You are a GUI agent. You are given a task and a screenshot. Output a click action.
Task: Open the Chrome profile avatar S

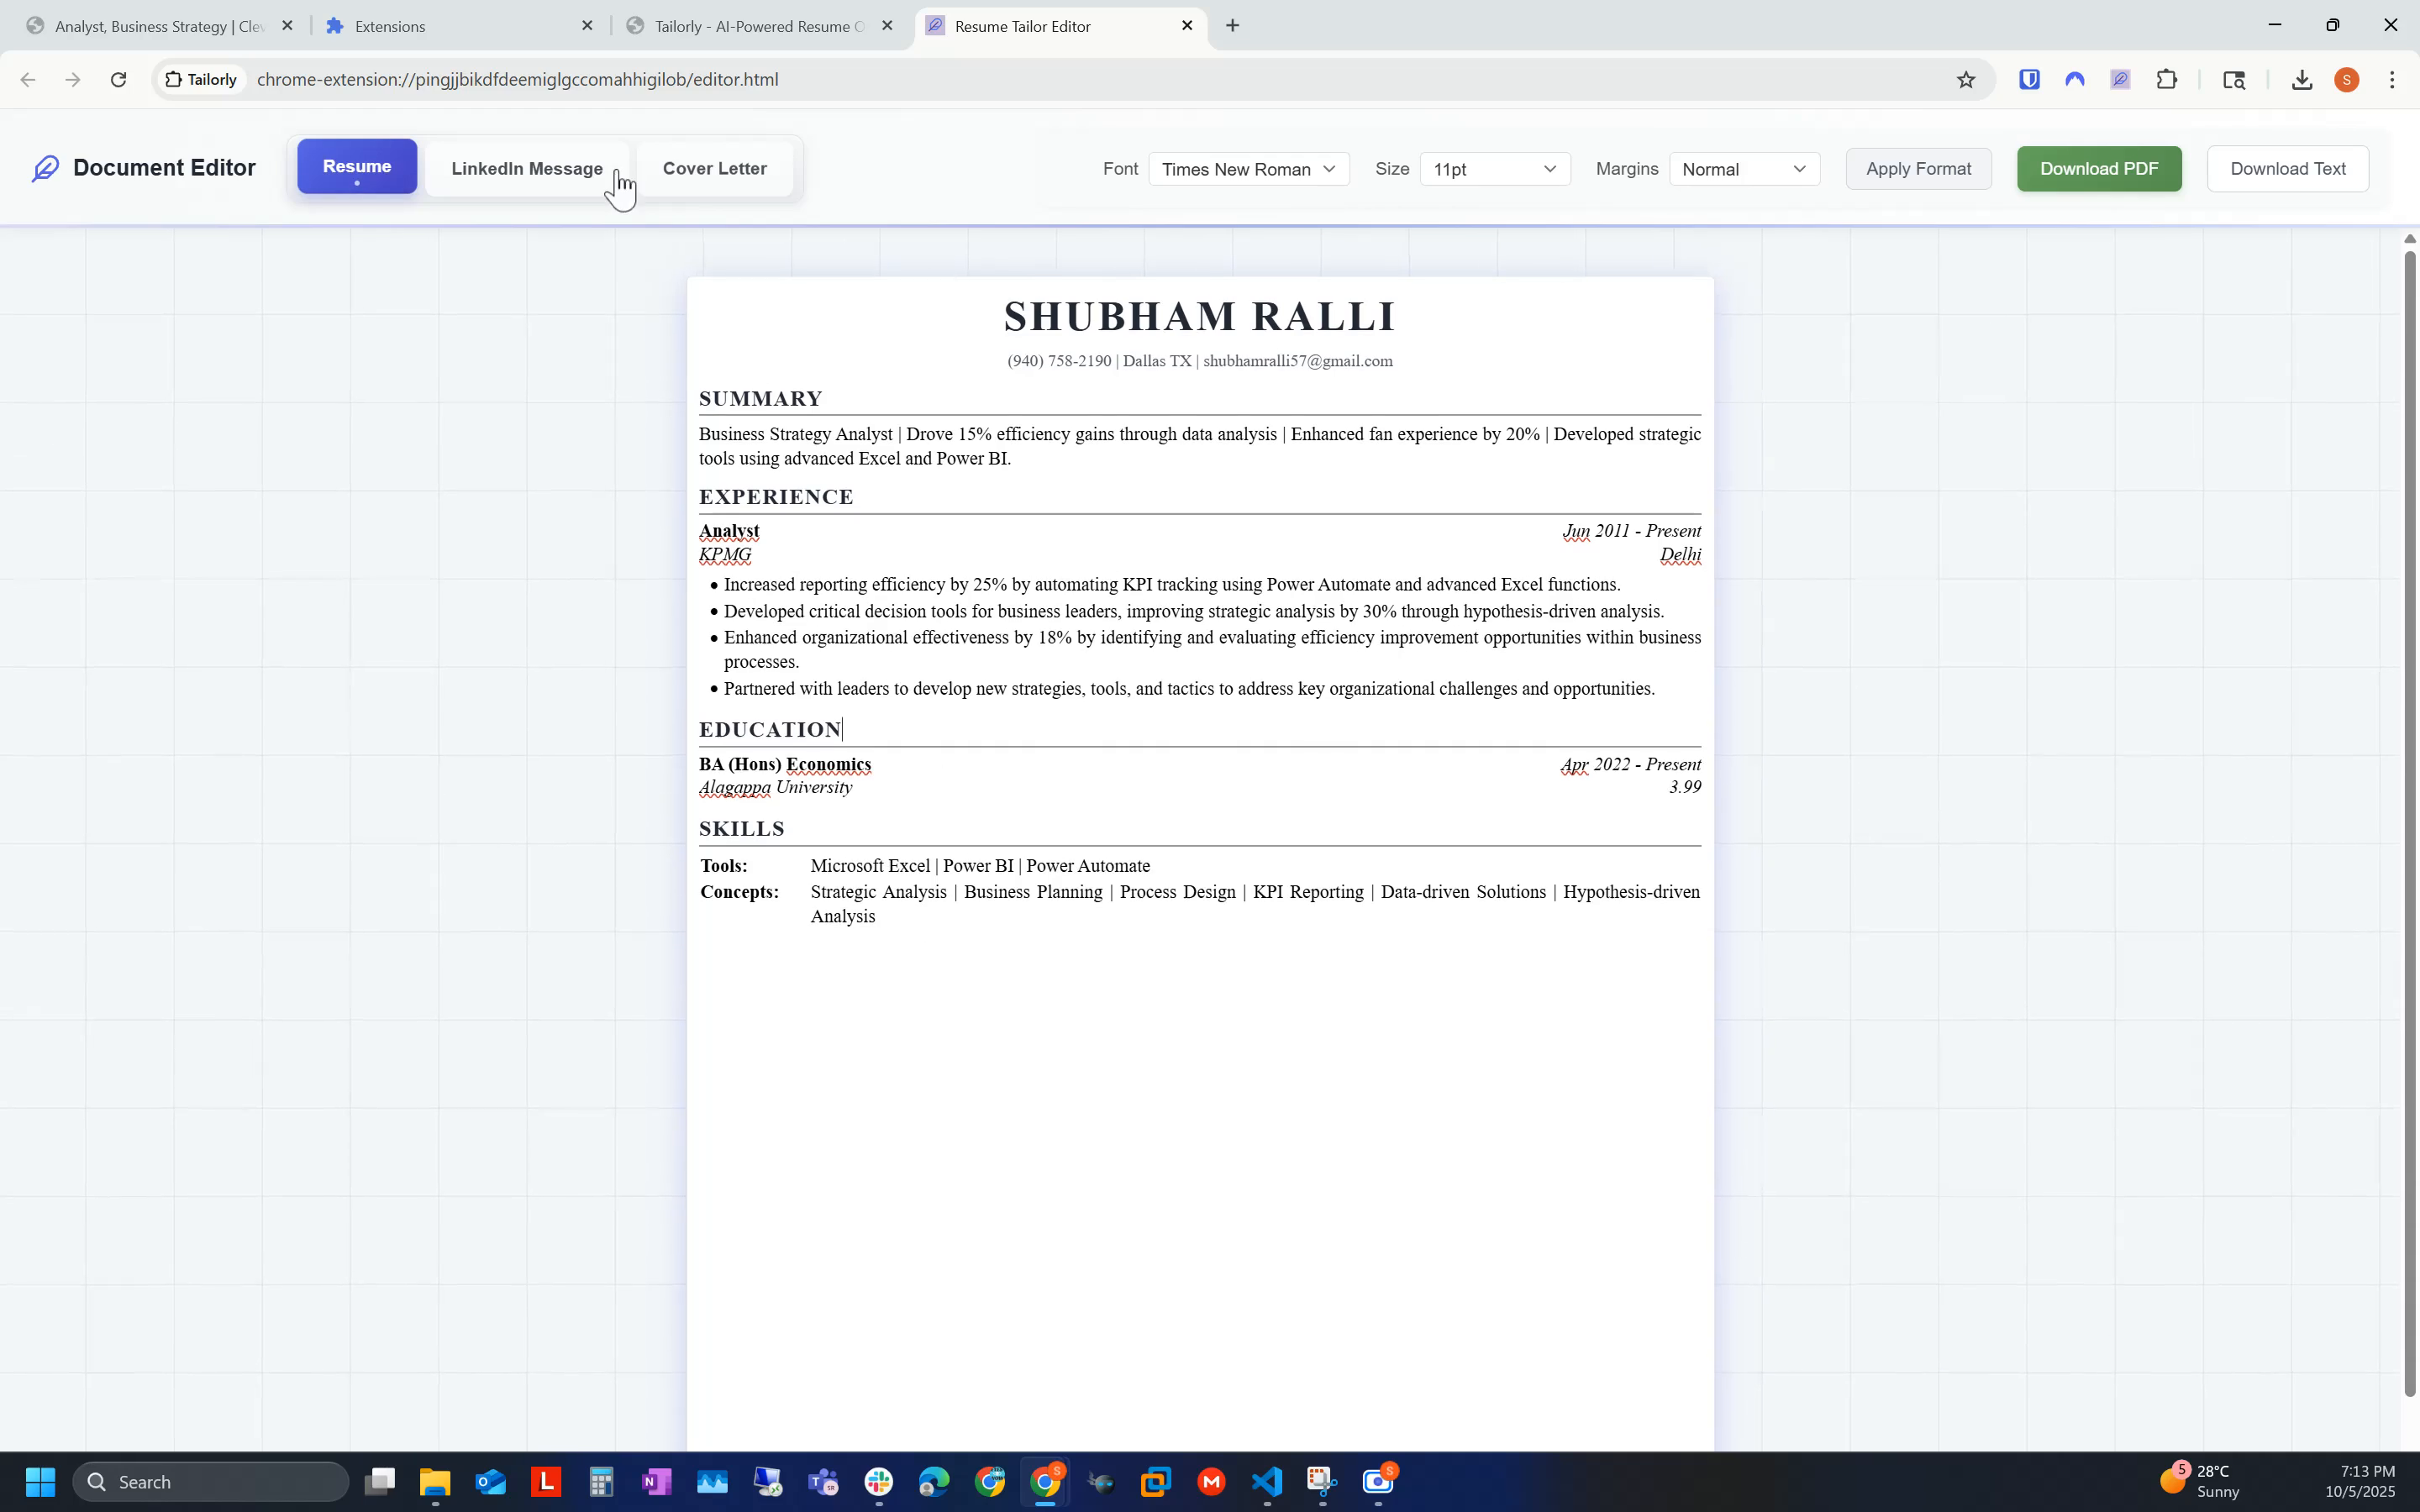click(x=2346, y=80)
